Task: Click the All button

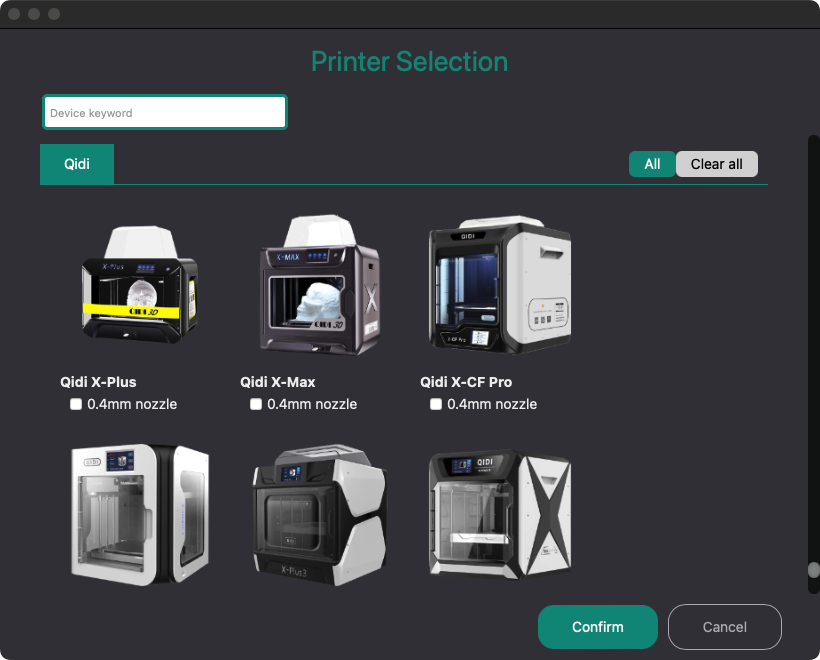Action: point(652,164)
